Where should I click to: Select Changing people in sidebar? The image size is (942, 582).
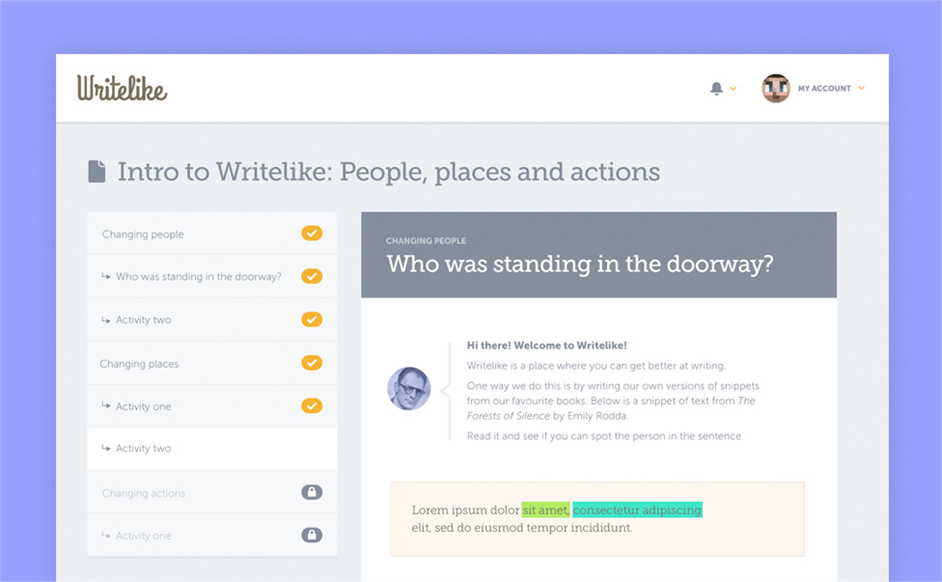pos(143,234)
